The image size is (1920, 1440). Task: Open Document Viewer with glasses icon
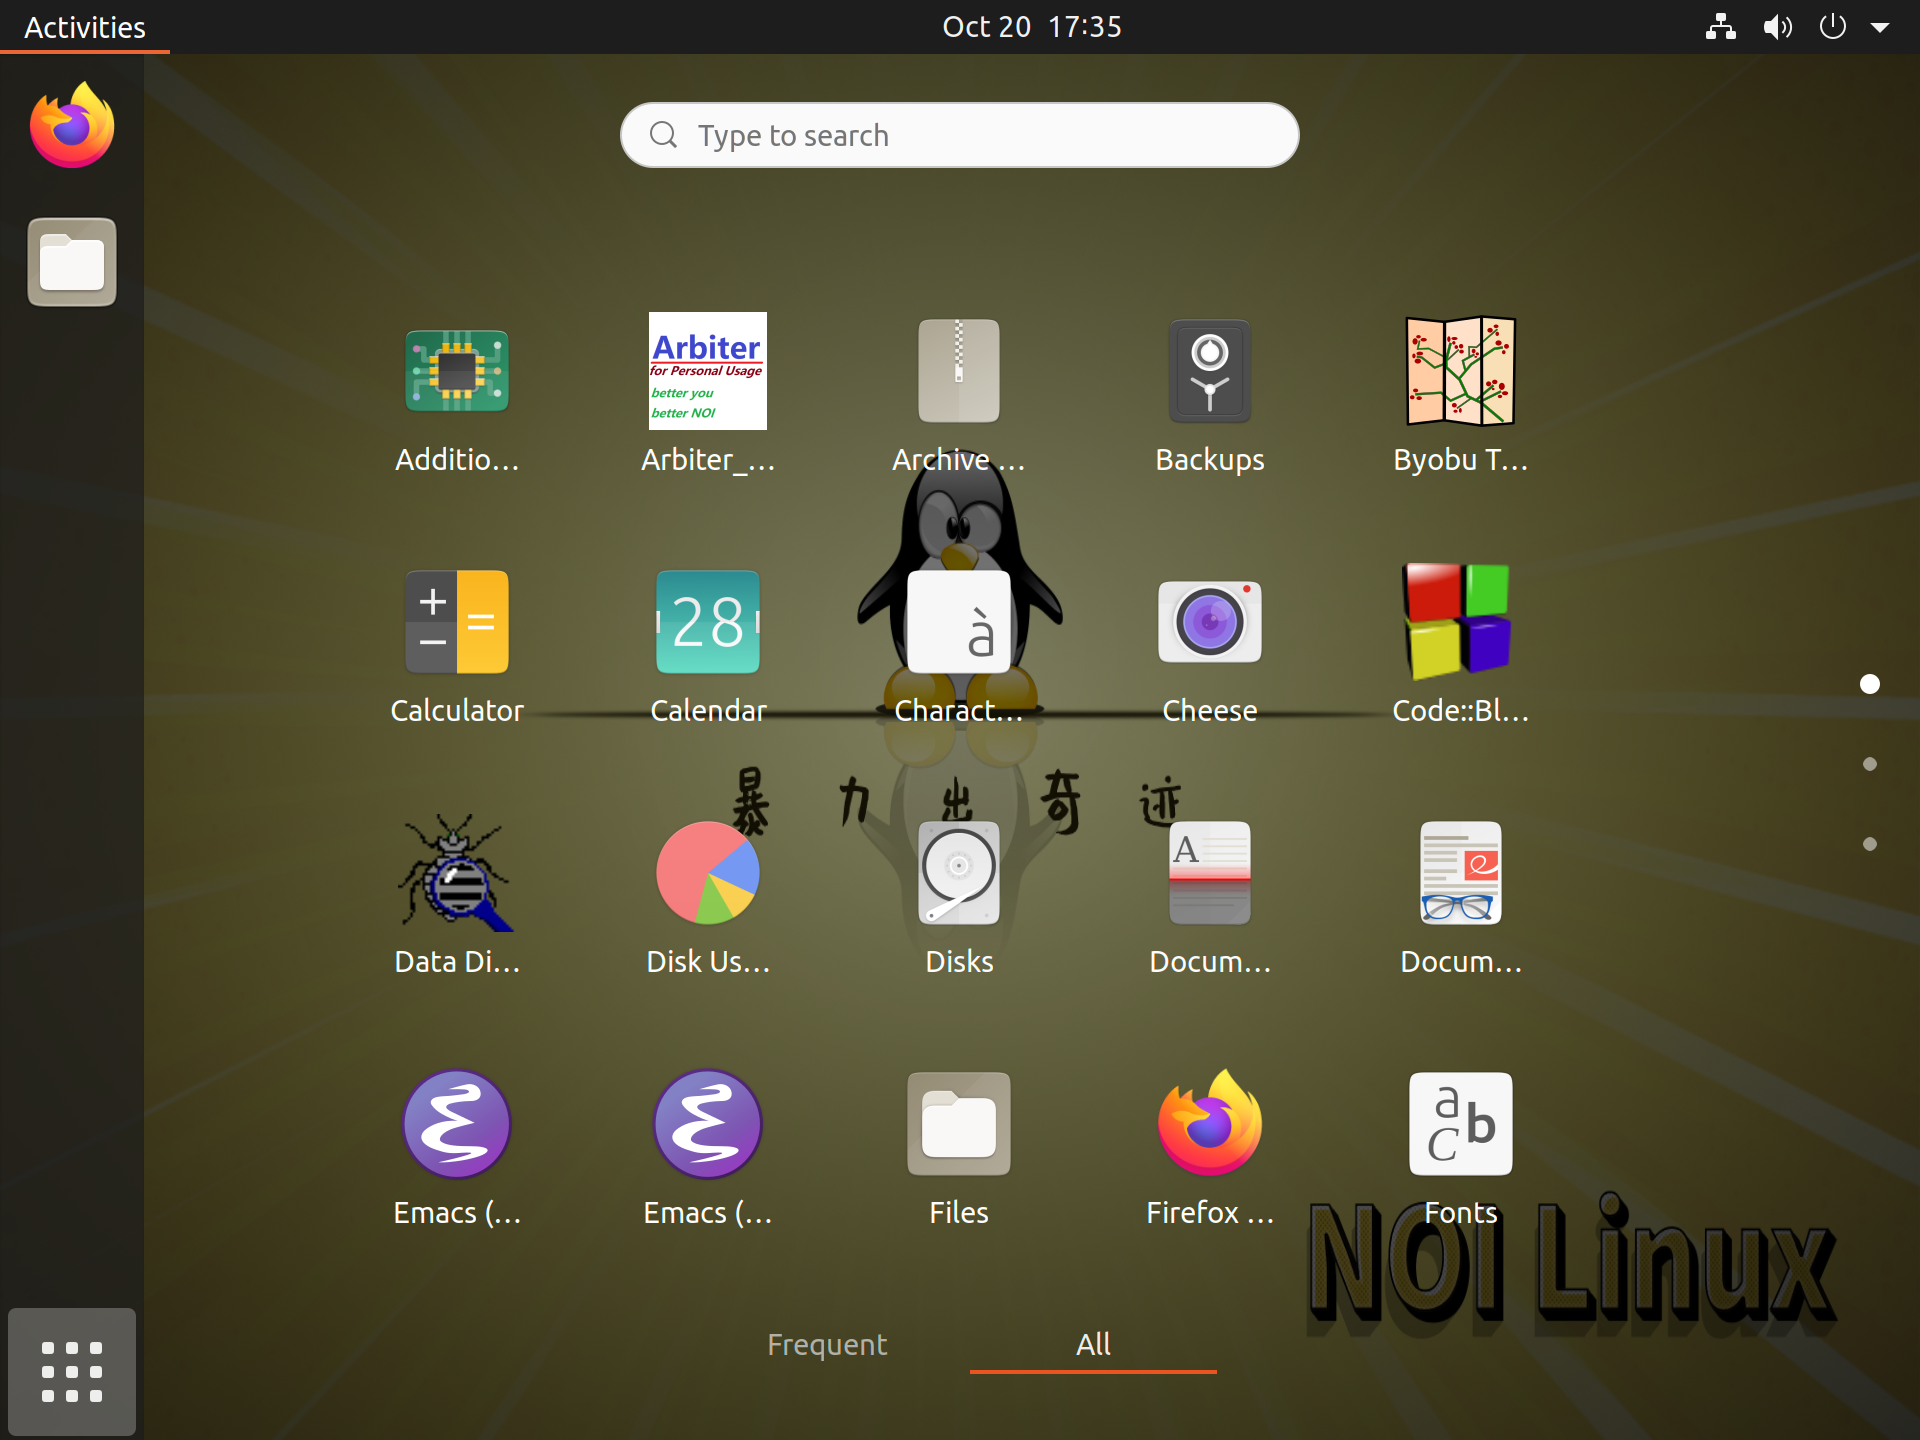click(1461, 873)
